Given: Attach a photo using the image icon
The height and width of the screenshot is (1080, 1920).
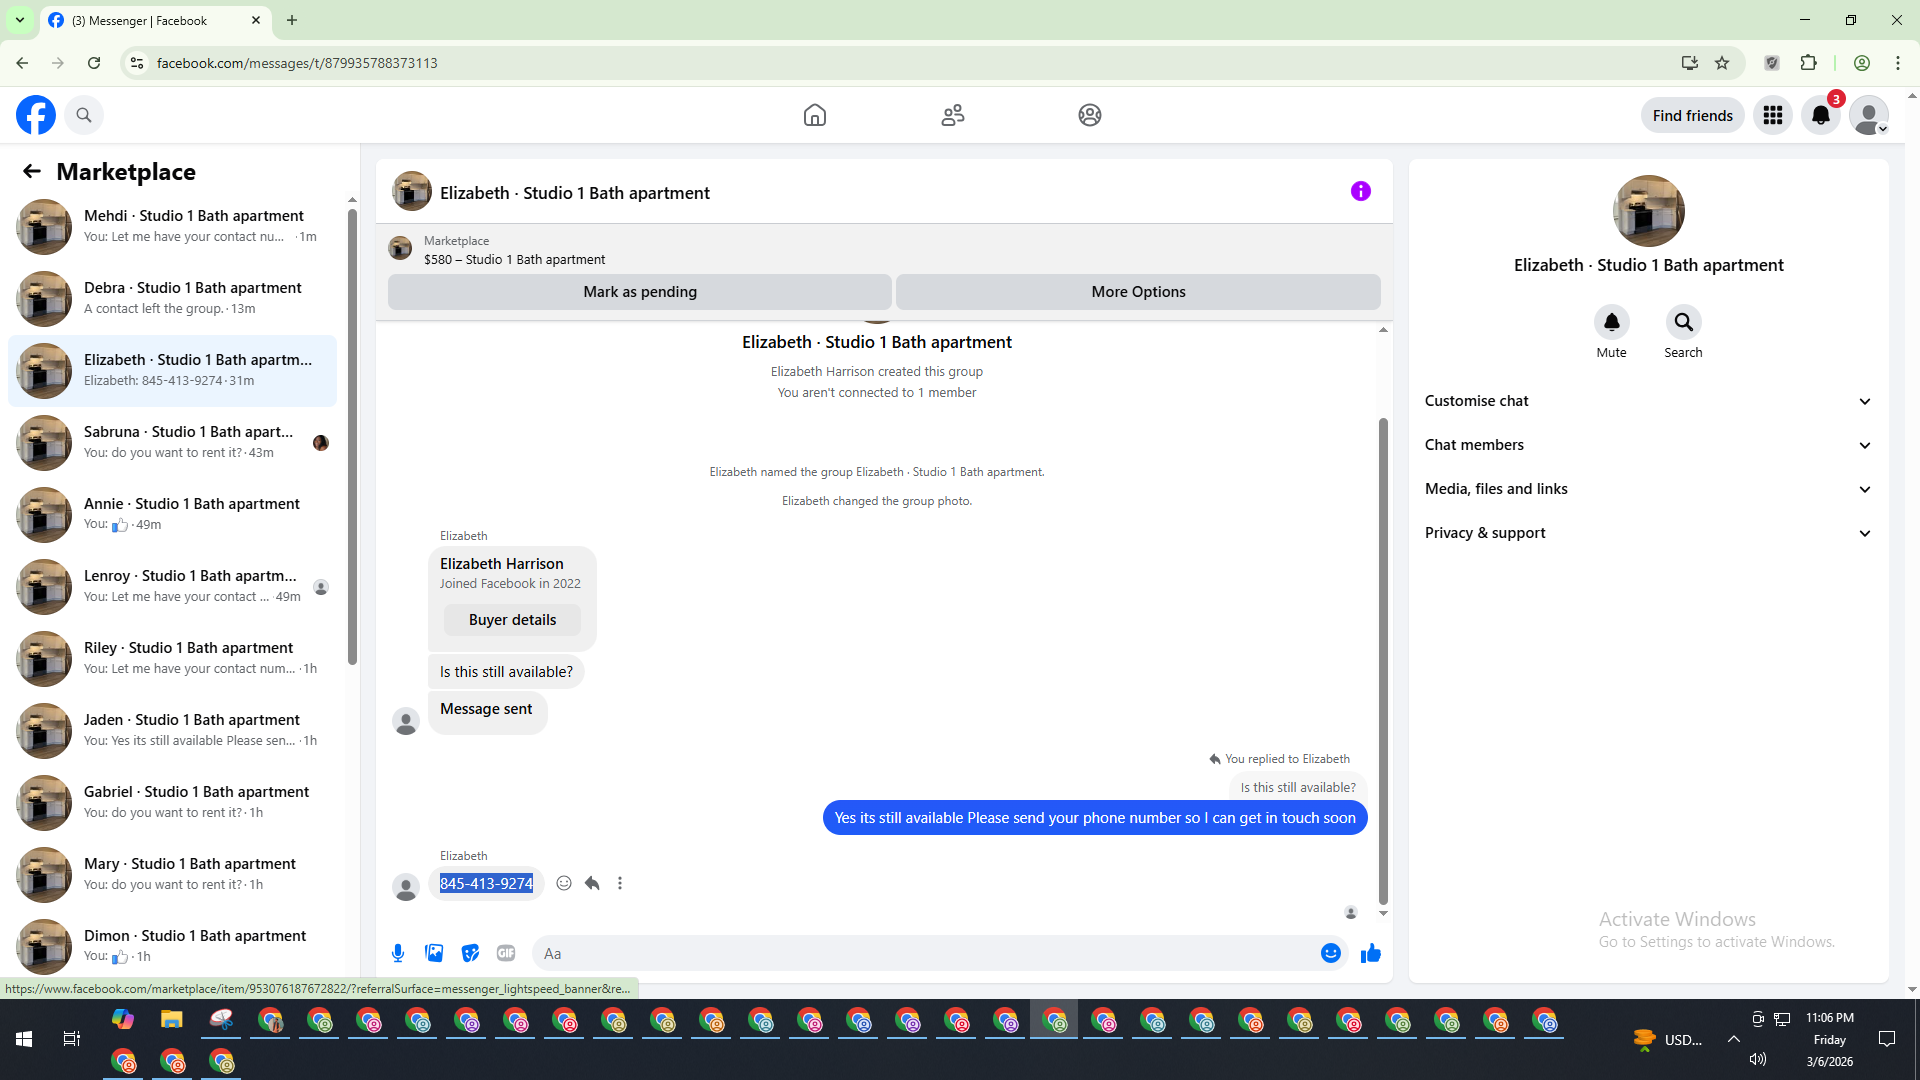Looking at the screenshot, I should [x=434, y=953].
